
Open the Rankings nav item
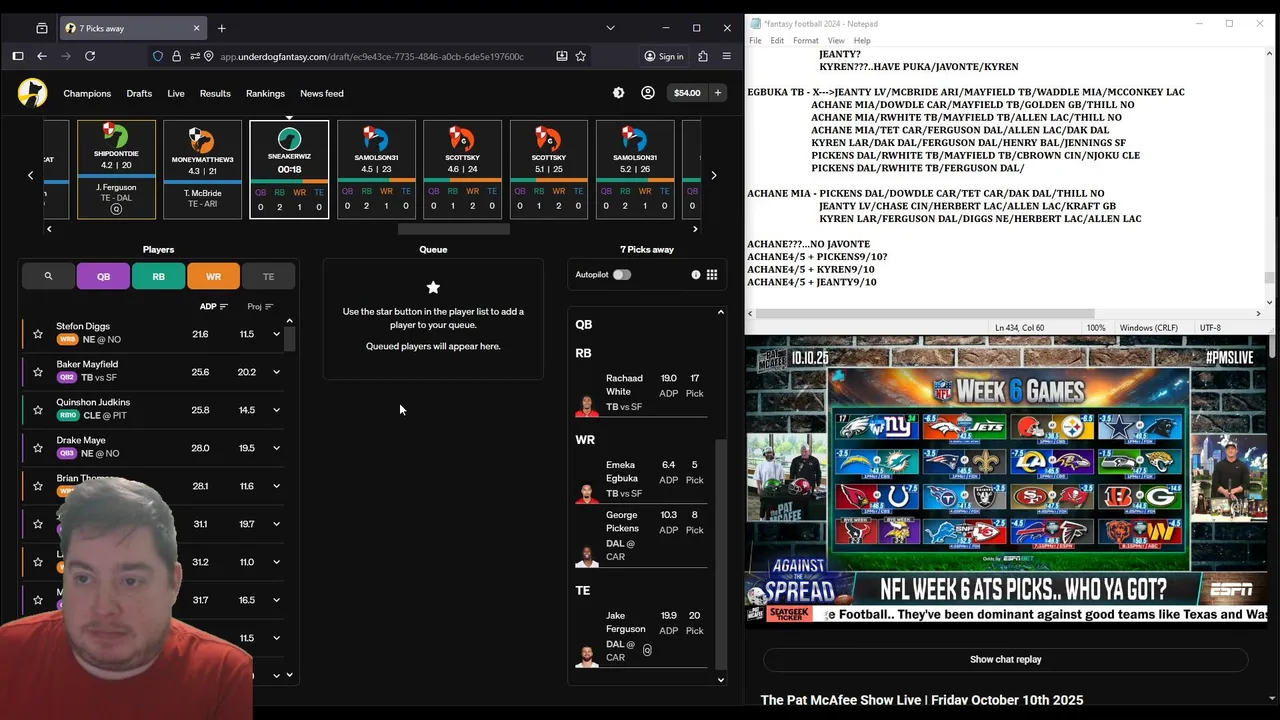265,93
